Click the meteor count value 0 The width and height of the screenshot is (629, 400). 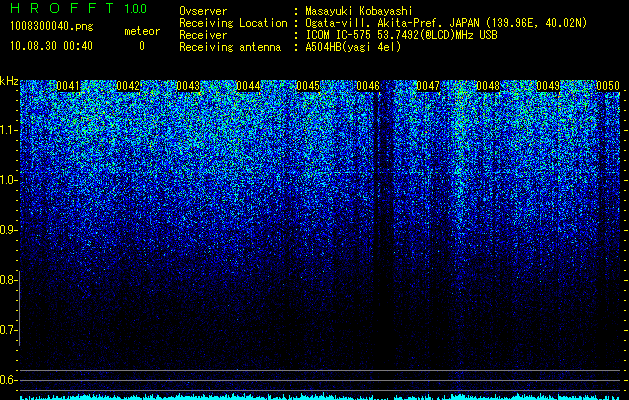coord(142,46)
